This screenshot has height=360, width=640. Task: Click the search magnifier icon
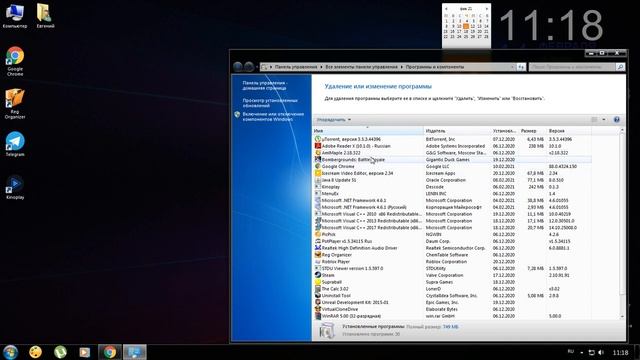point(620,67)
